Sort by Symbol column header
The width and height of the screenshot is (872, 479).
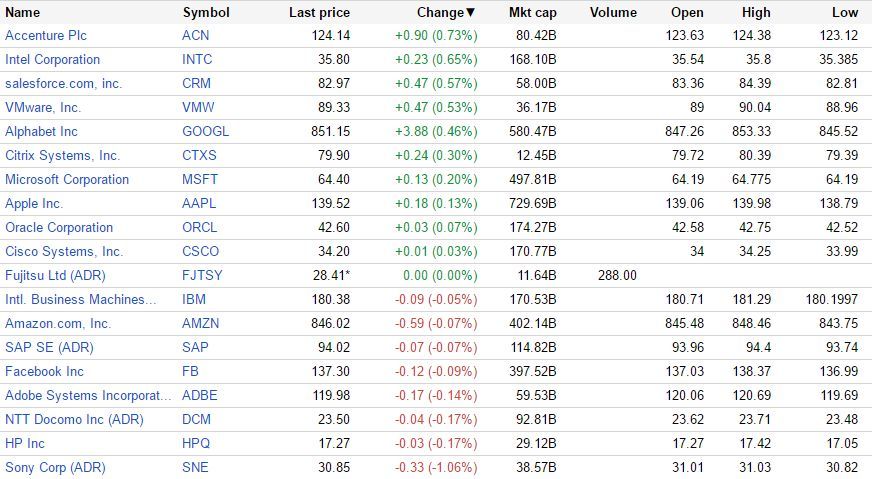click(206, 13)
